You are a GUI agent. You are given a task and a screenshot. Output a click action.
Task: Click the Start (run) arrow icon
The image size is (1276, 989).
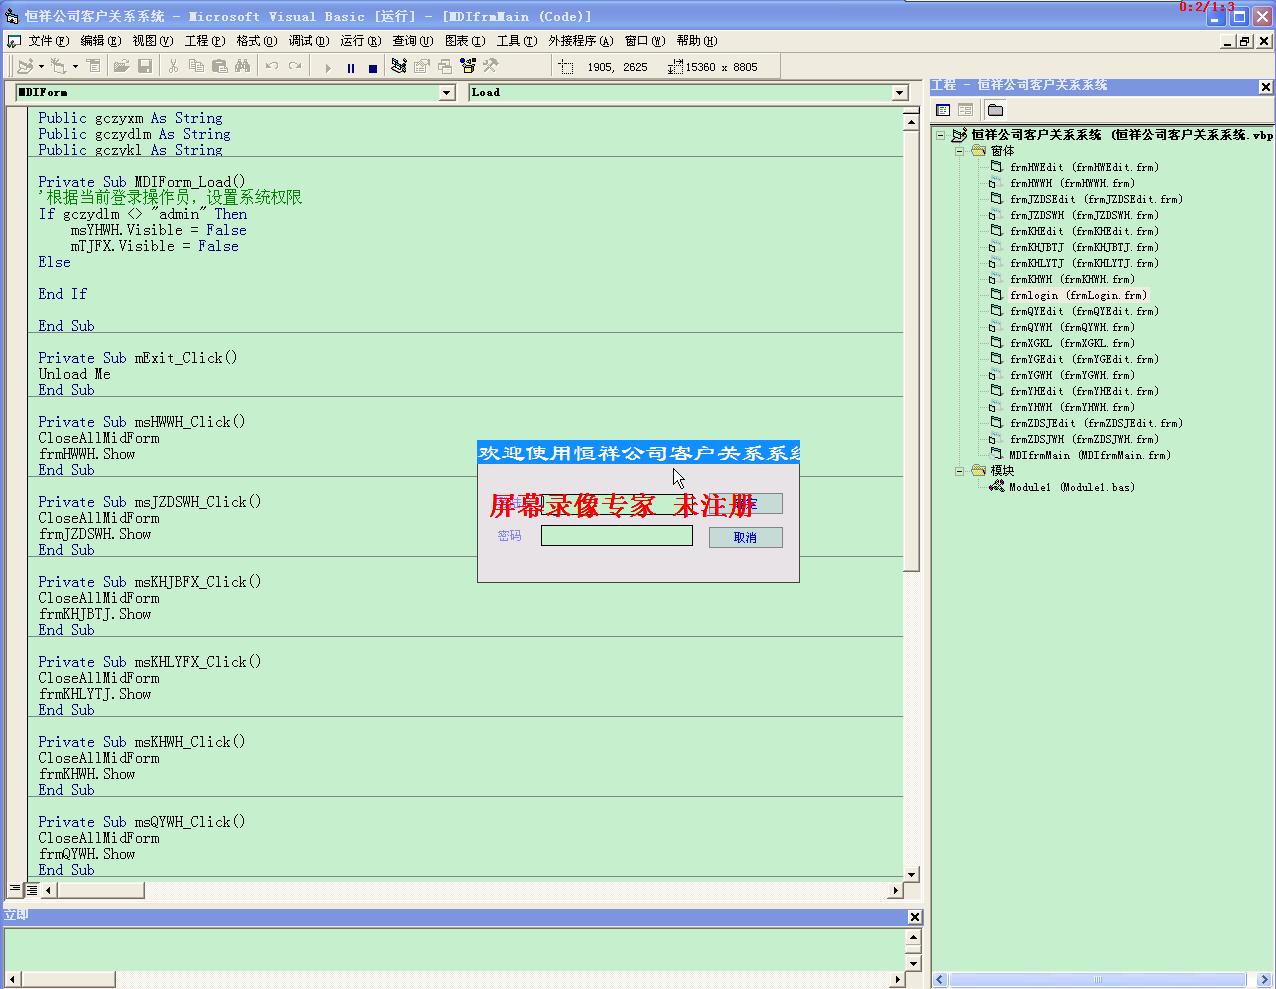(327, 67)
